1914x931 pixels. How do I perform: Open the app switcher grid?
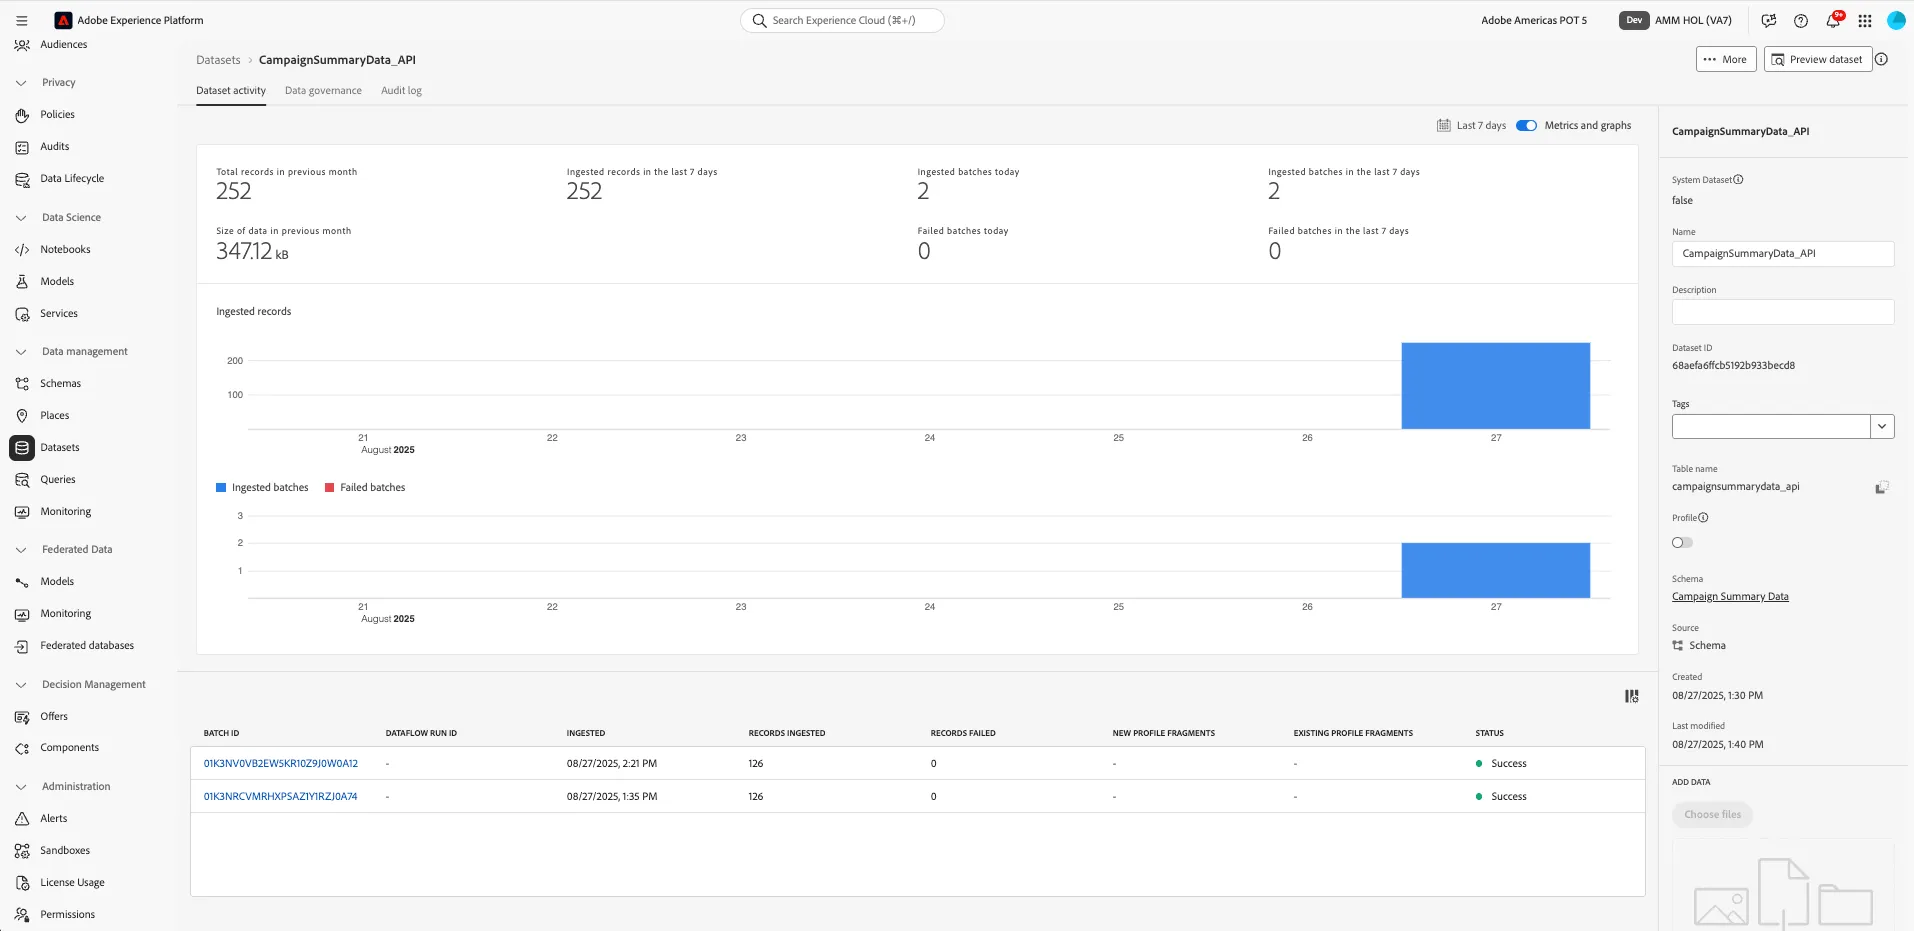(1865, 20)
